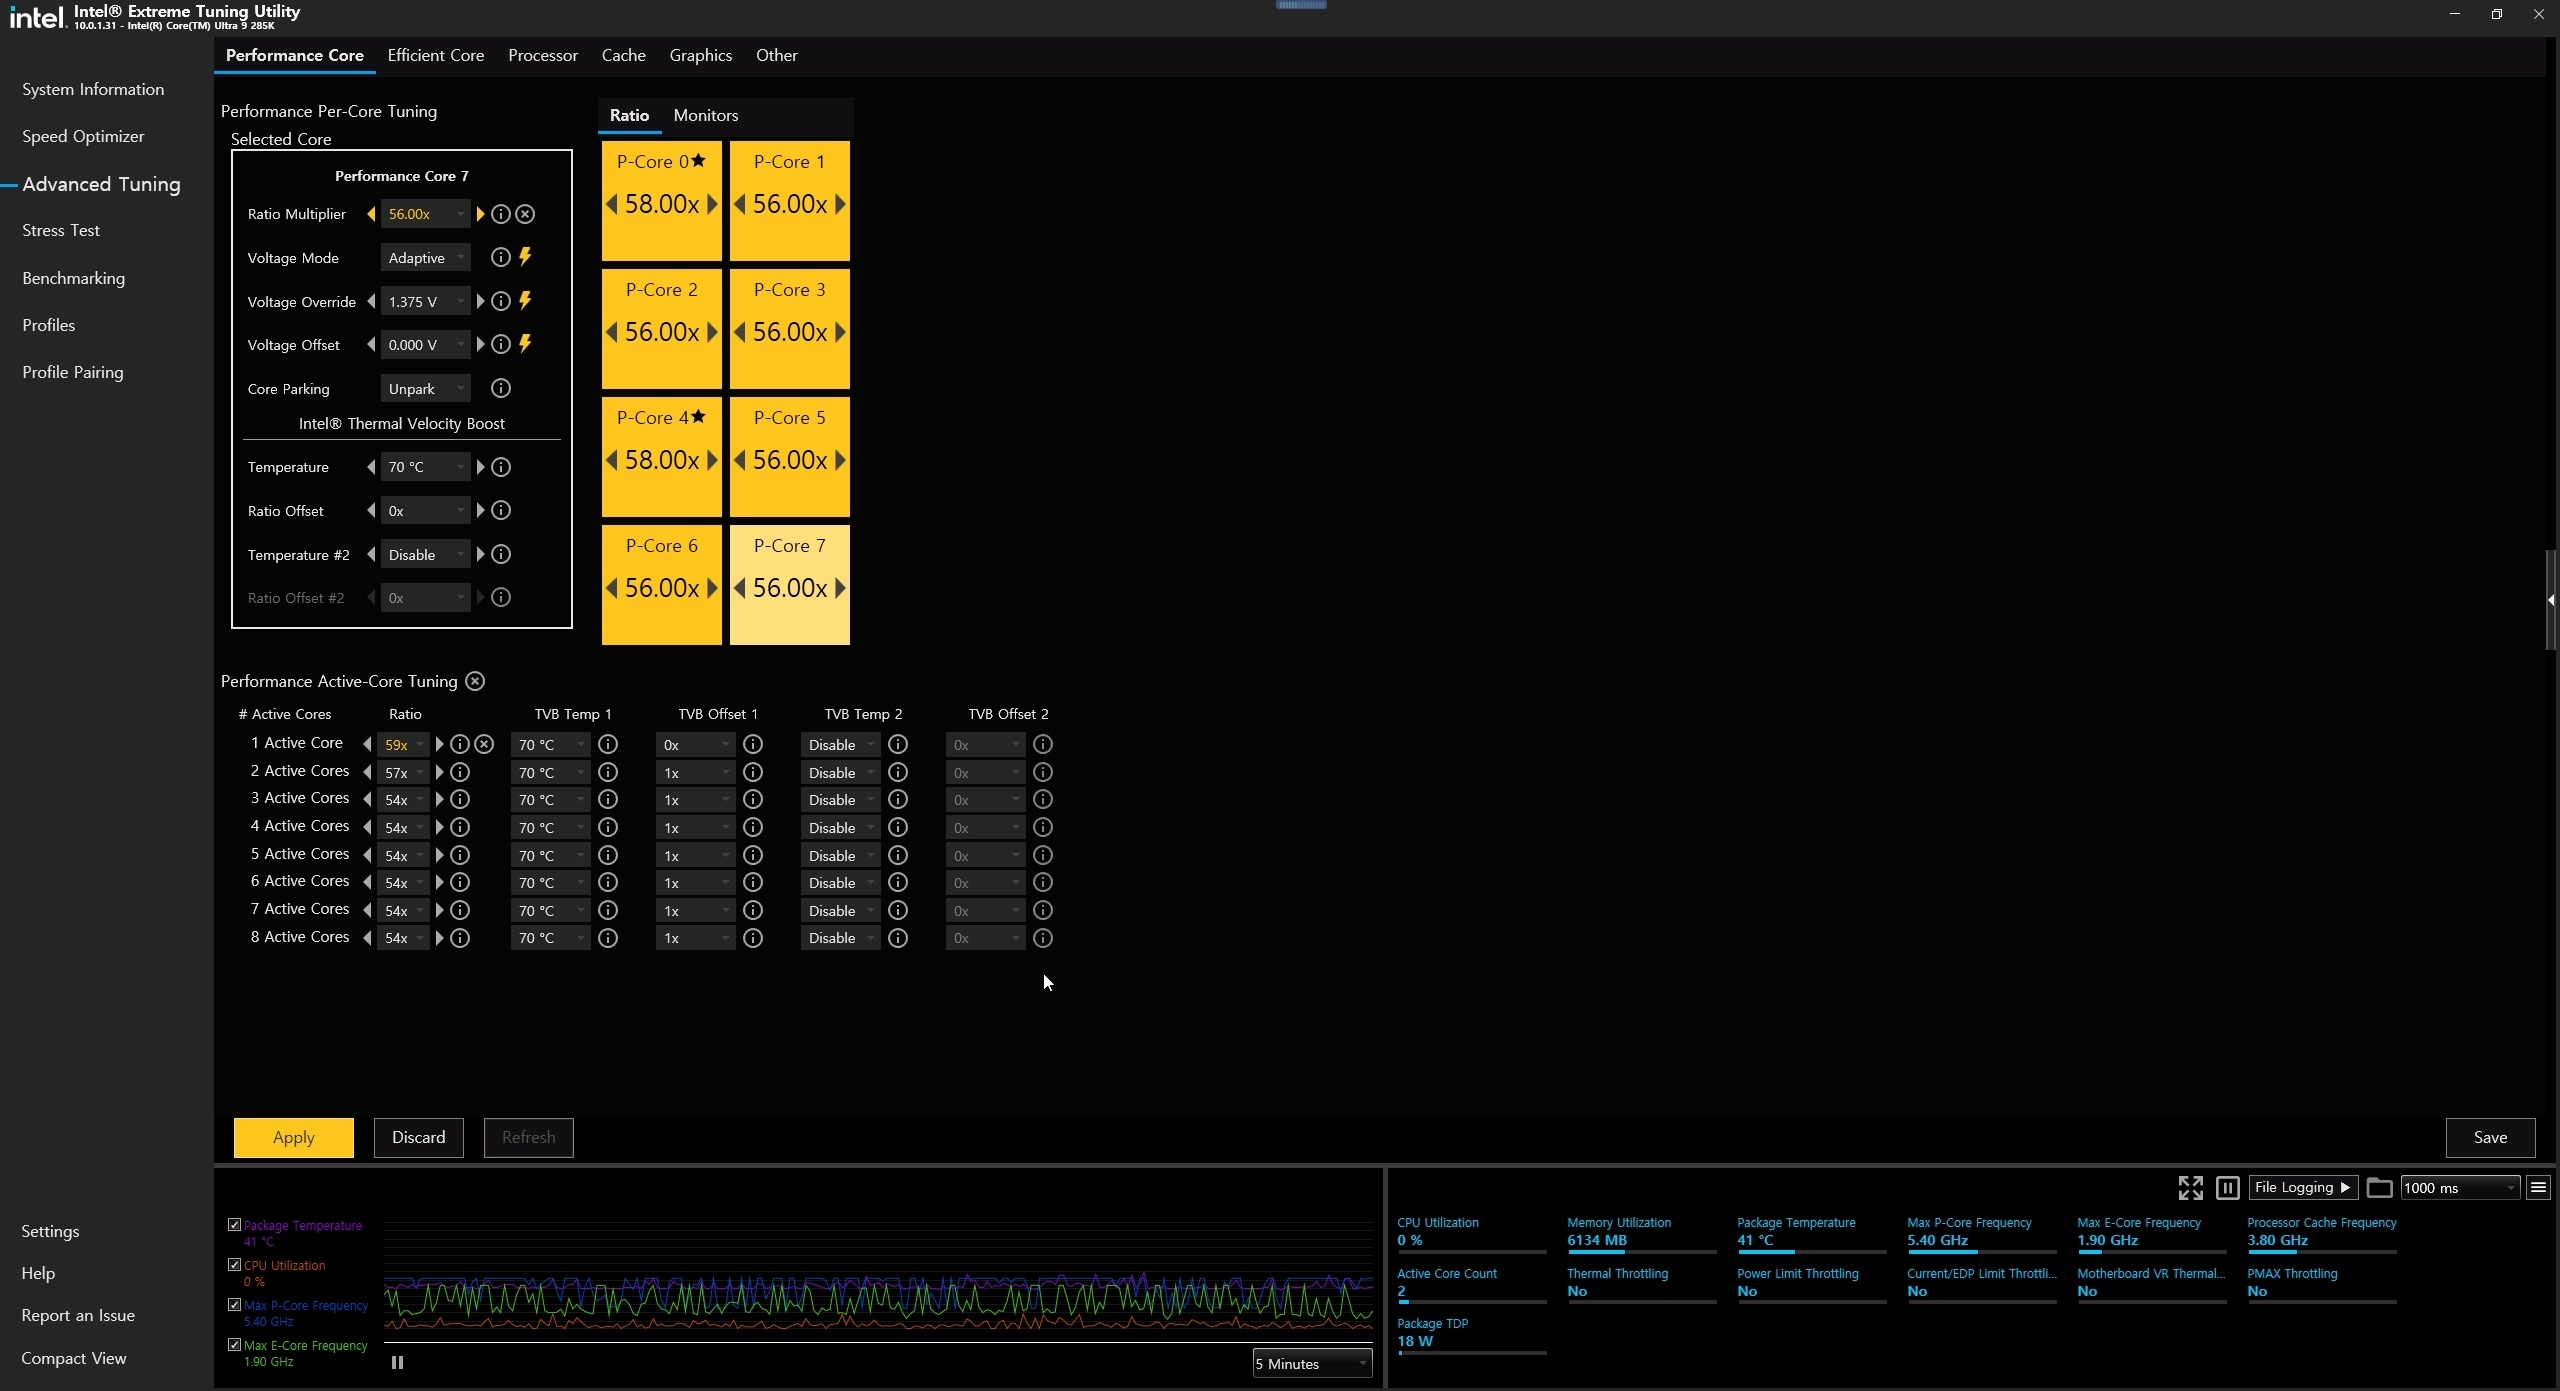
Task: Open info icon for Temperature #2
Action: coord(501,554)
